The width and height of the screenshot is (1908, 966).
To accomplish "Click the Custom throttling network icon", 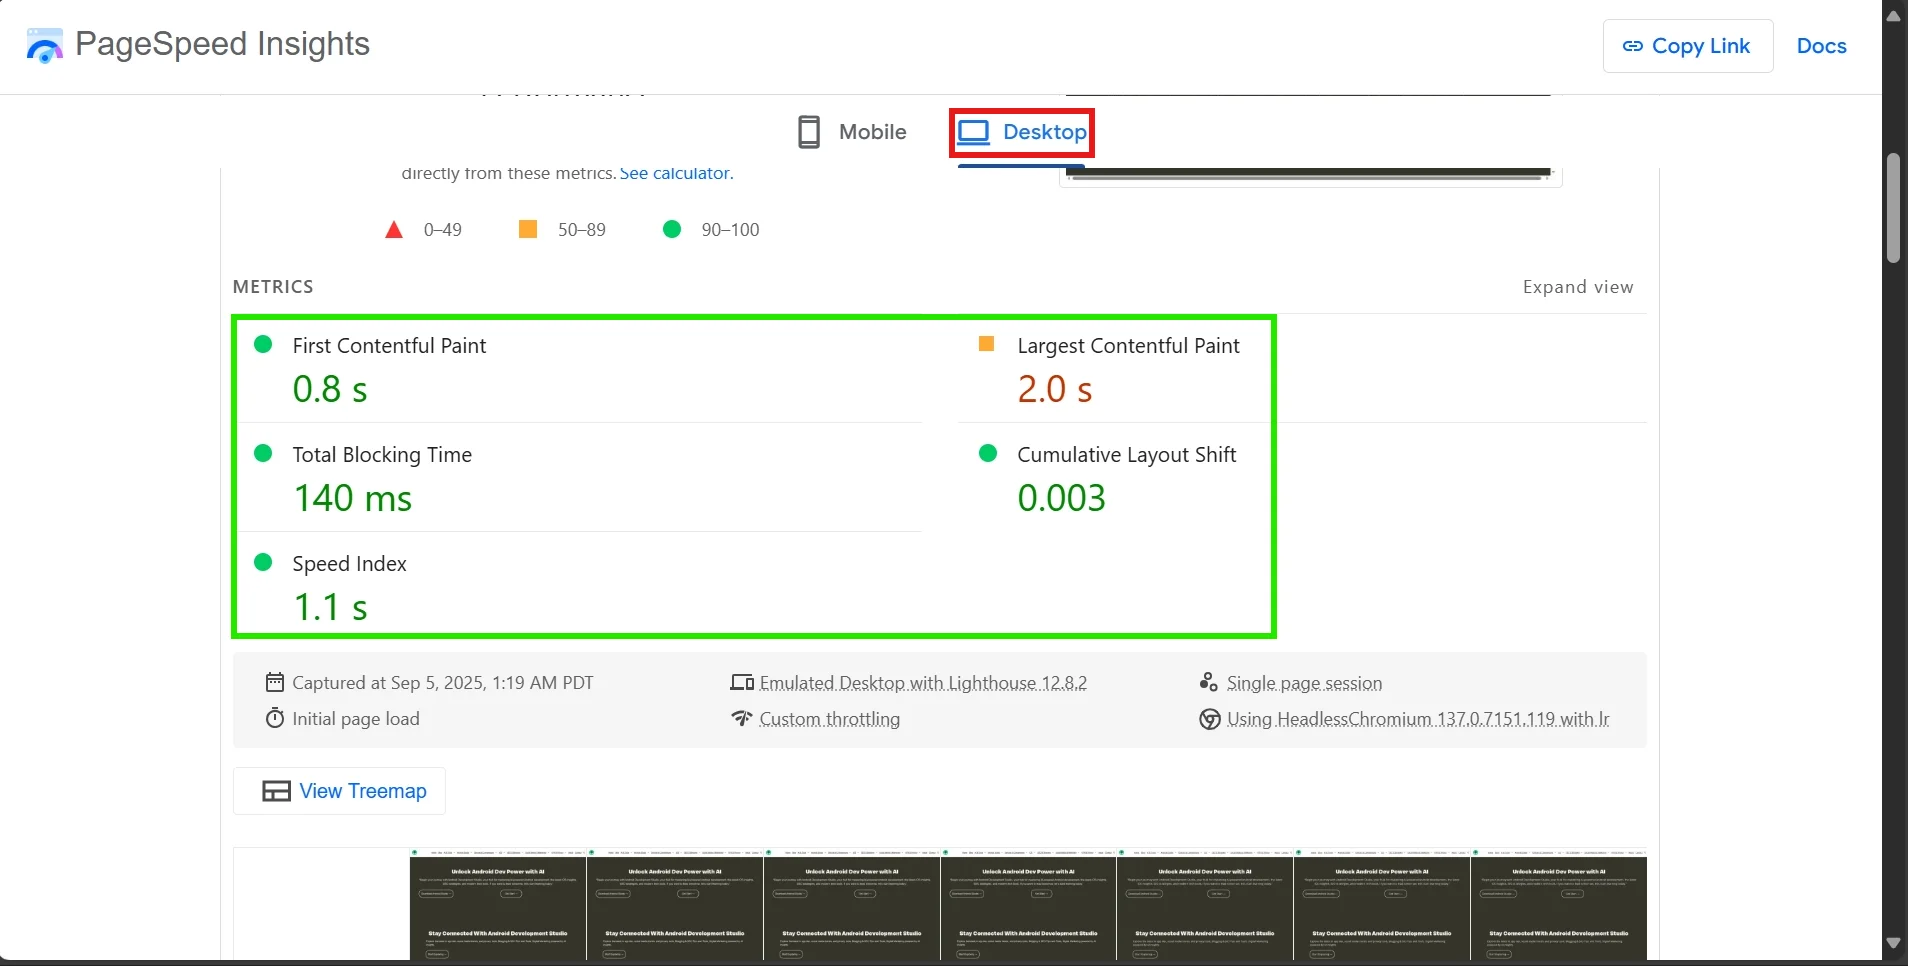I will tap(741, 719).
